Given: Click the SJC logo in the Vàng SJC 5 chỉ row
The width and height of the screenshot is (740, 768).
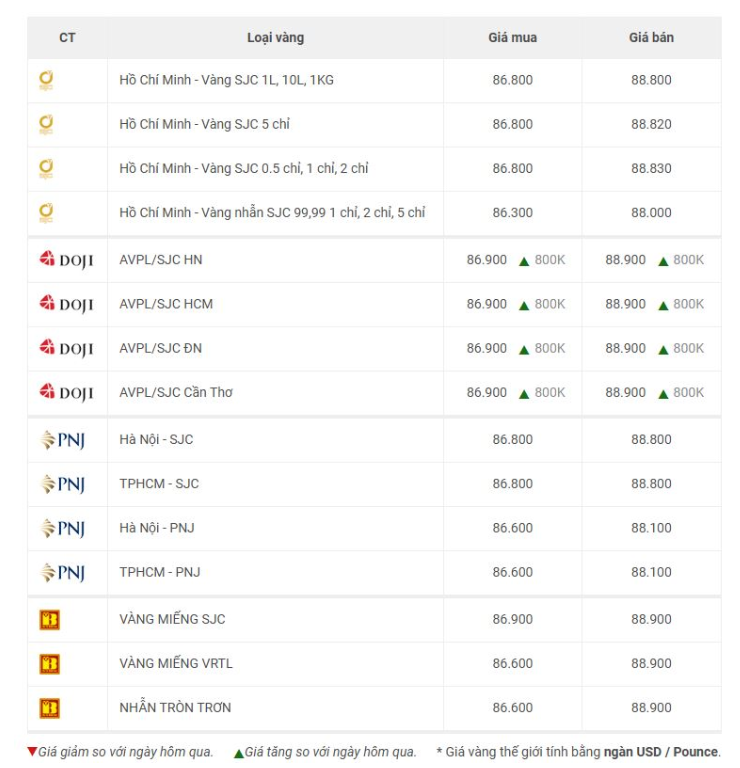Looking at the screenshot, I should [46, 124].
